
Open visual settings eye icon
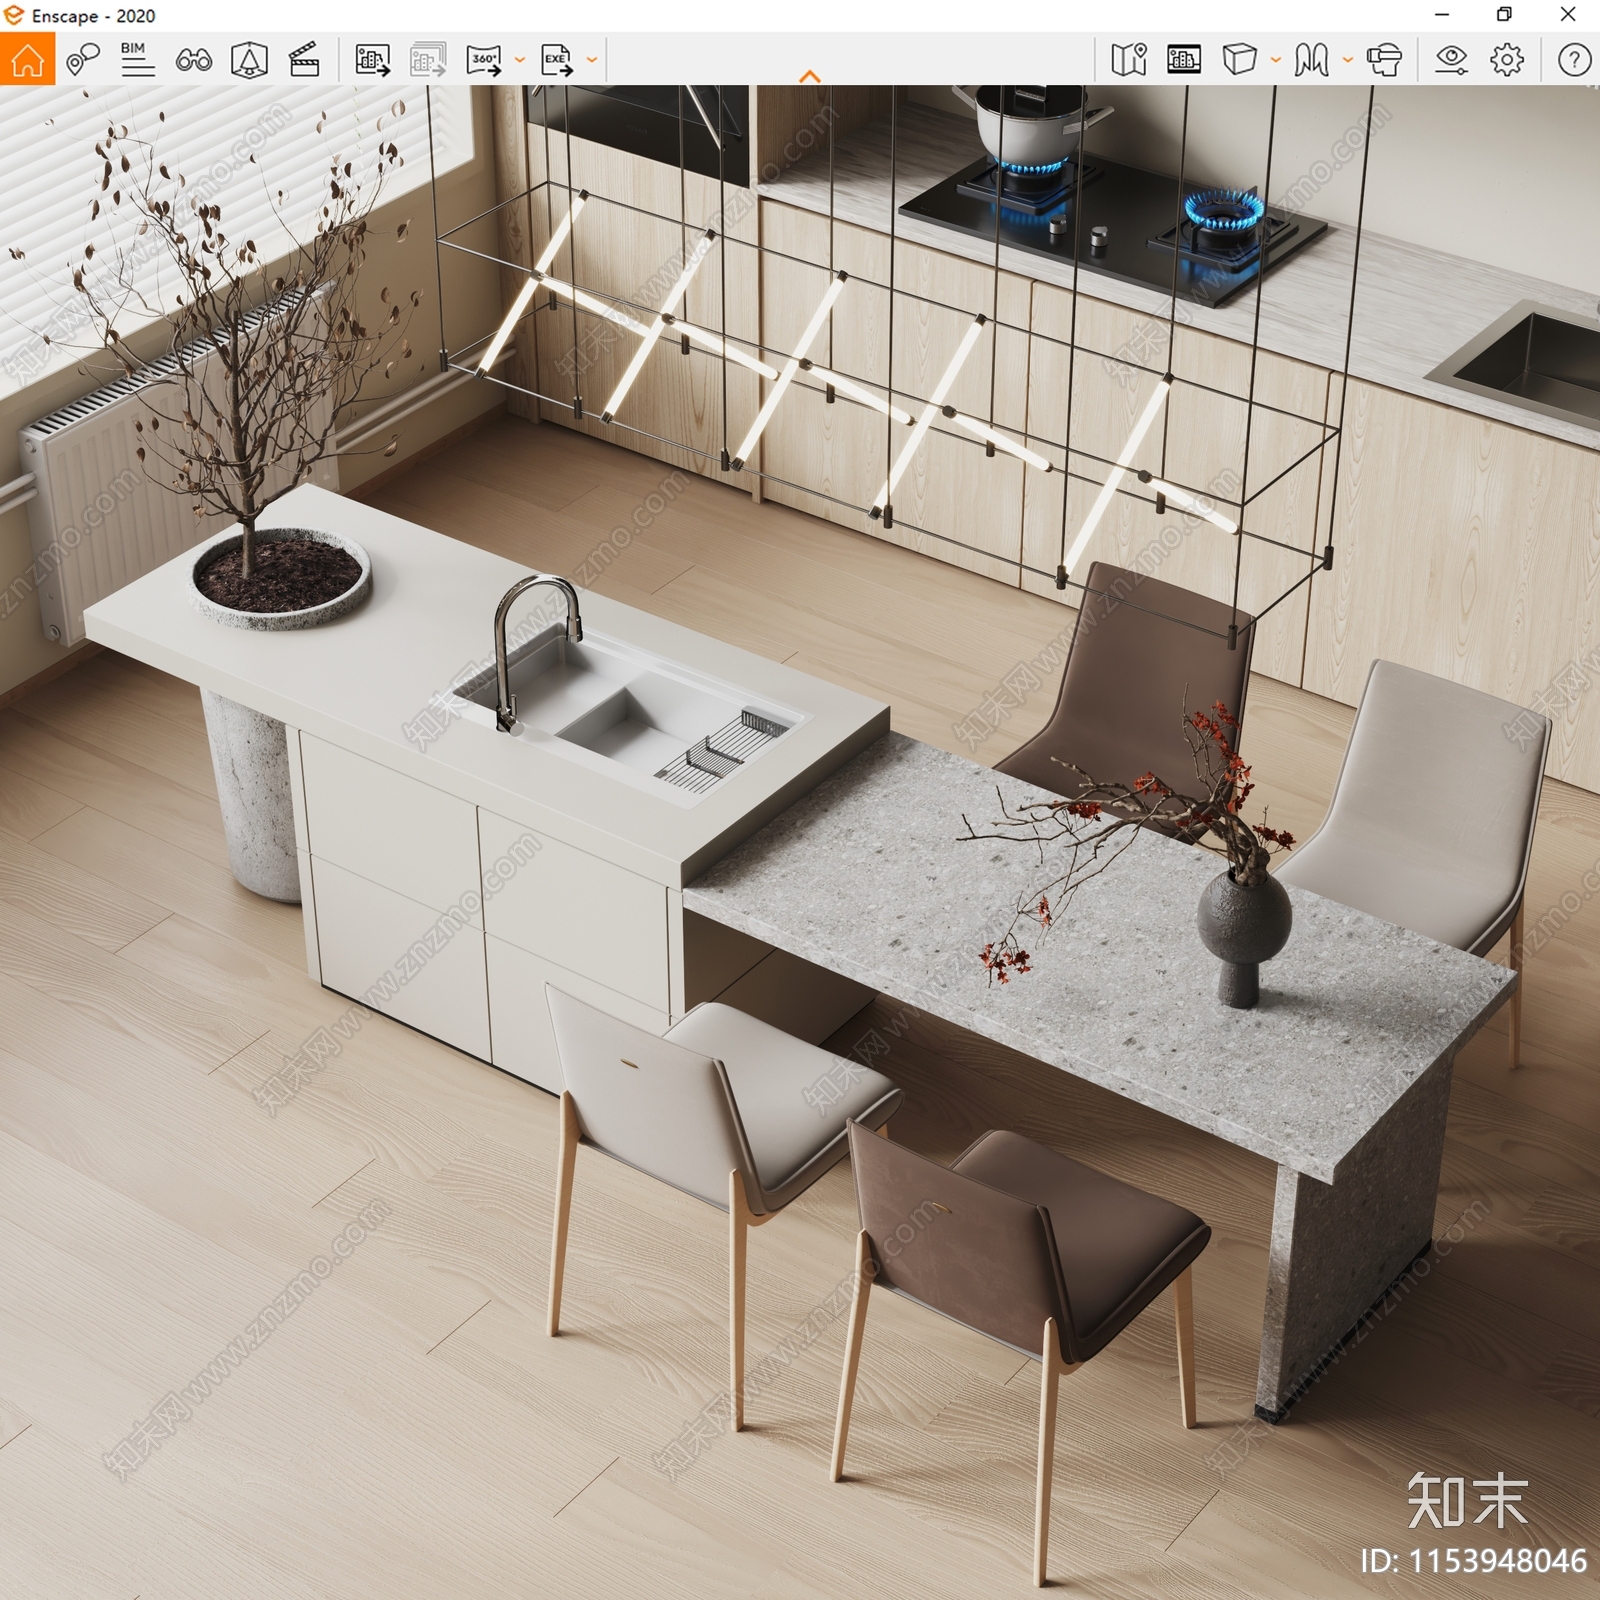pos(1451,60)
